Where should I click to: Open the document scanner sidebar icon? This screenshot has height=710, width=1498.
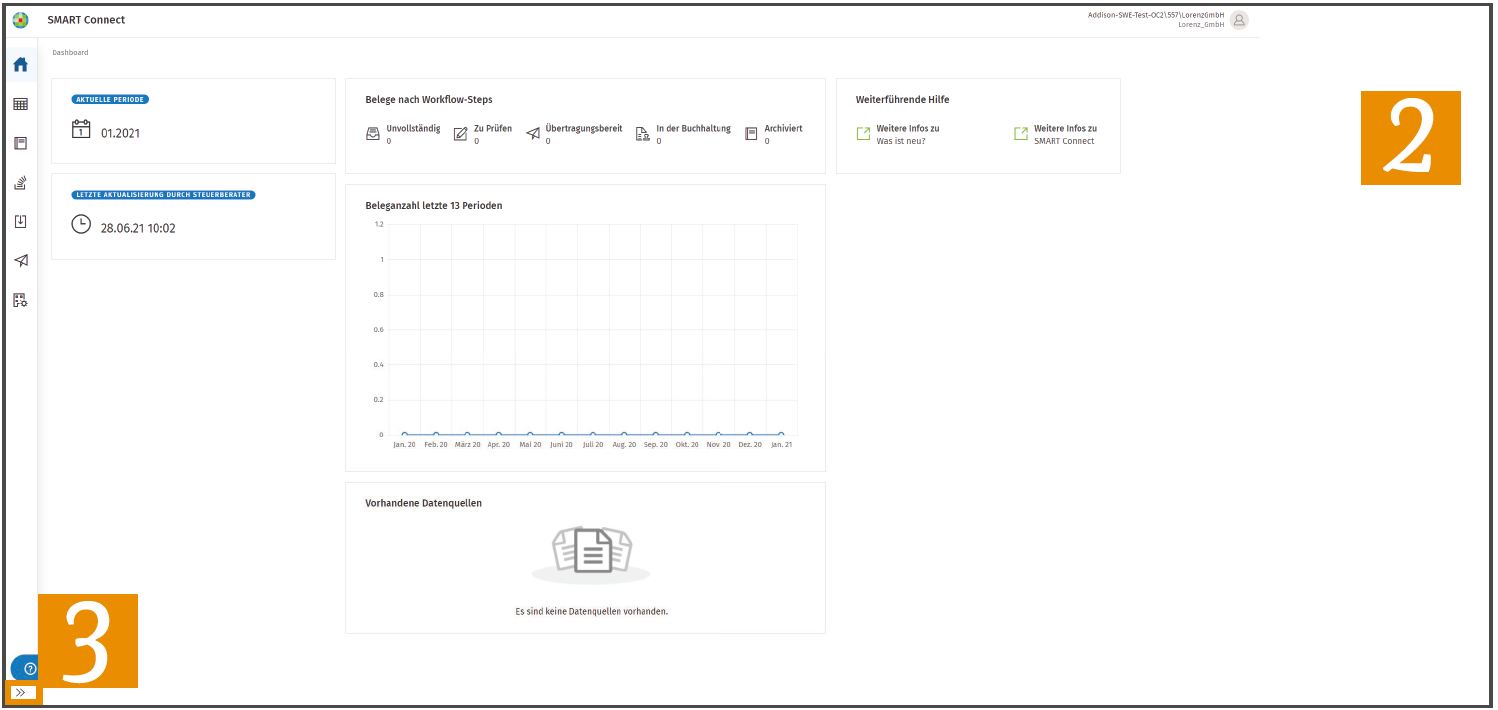click(20, 182)
